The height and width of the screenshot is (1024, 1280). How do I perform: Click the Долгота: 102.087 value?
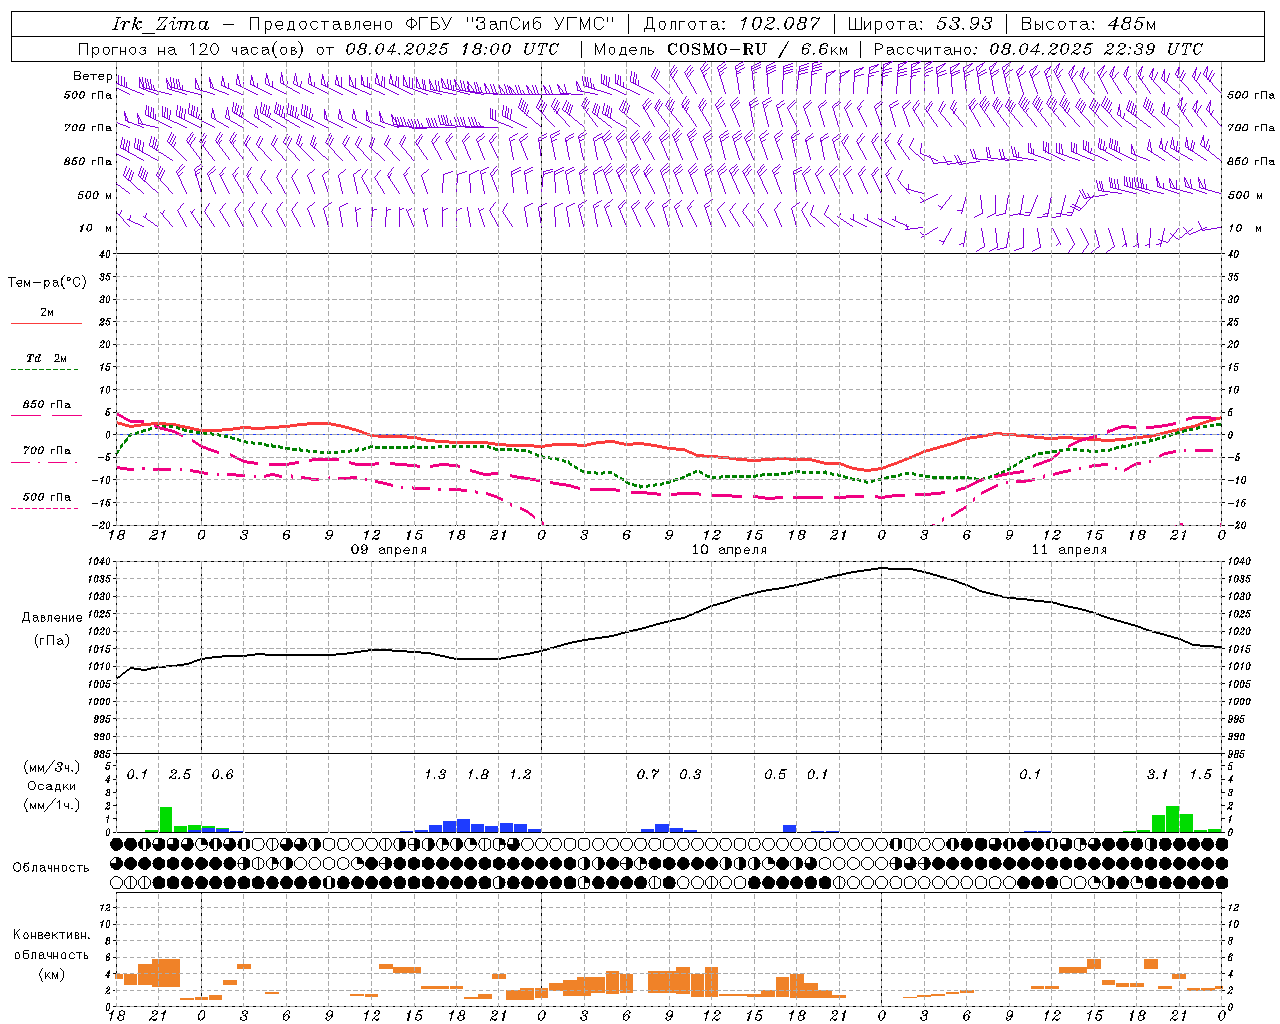pos(731,24)
